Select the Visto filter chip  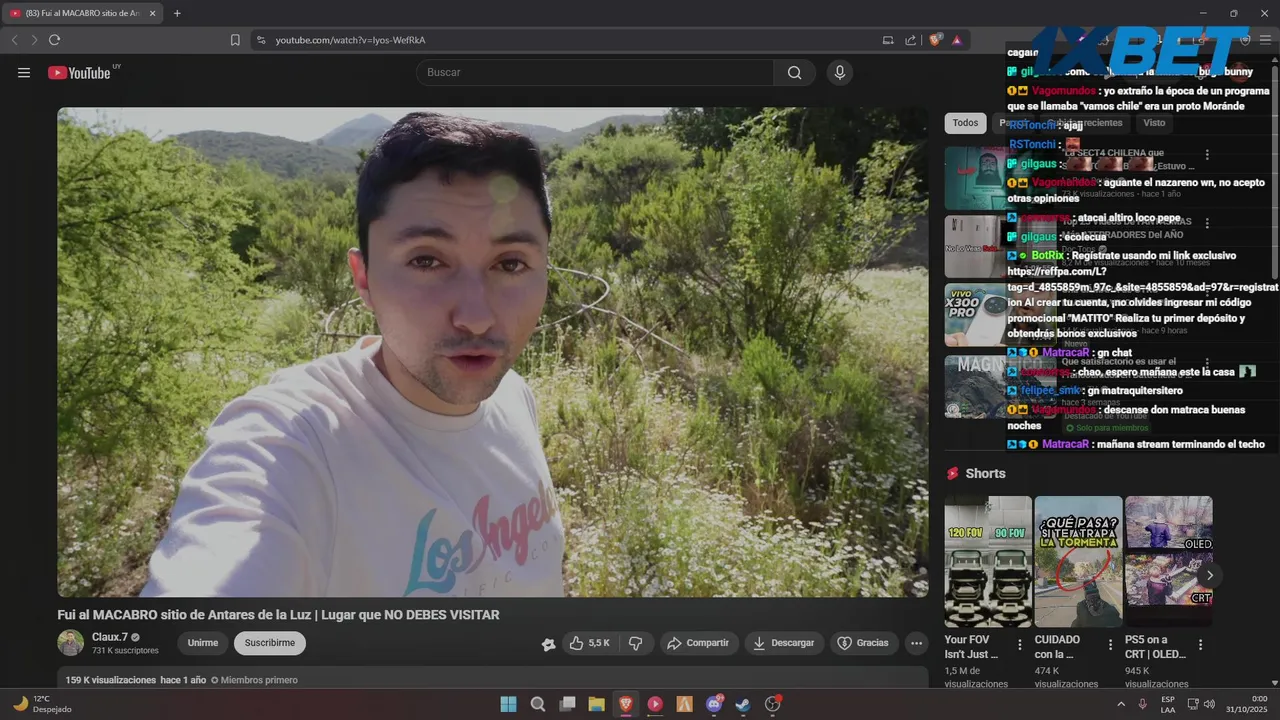(x=1154, y=123)
